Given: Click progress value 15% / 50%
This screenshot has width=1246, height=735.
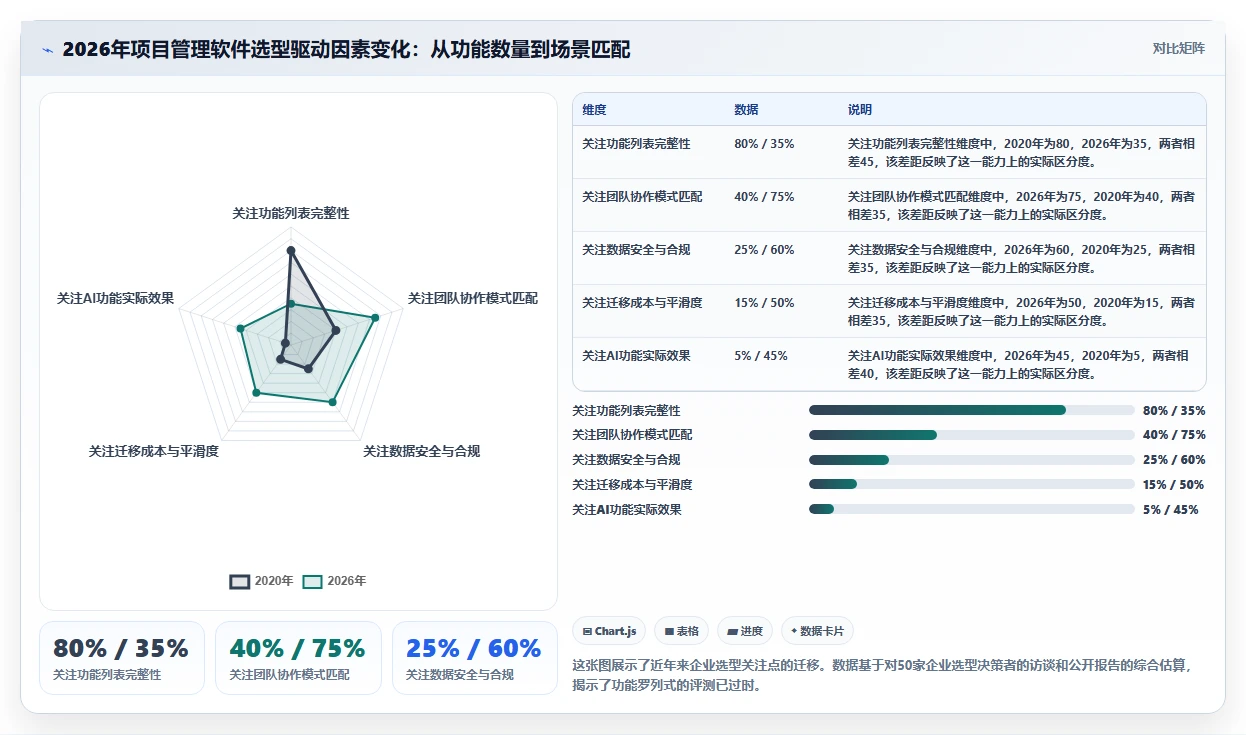Looking at the screenshot, I should pyautogui.click(x=1173, y=485).
